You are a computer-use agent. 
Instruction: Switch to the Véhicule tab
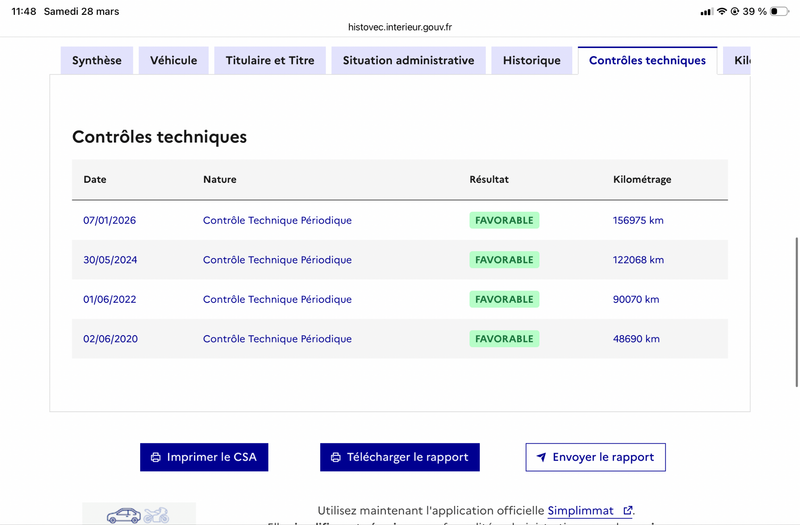[x=174, y=60]
